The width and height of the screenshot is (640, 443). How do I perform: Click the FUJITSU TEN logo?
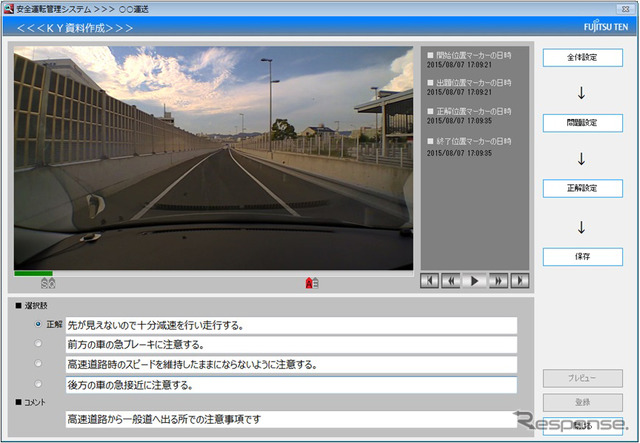tap(606, 27)
